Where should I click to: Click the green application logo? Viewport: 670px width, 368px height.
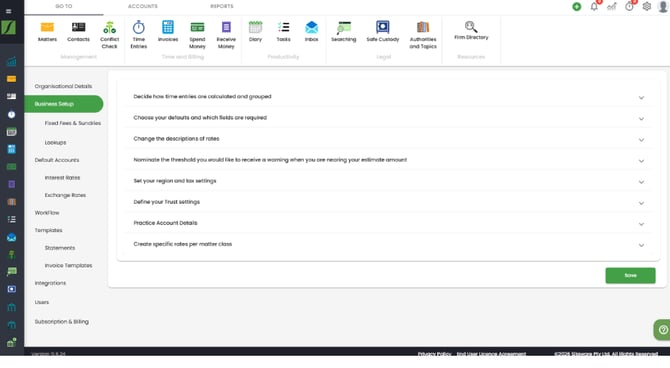[x=9, y=27]
